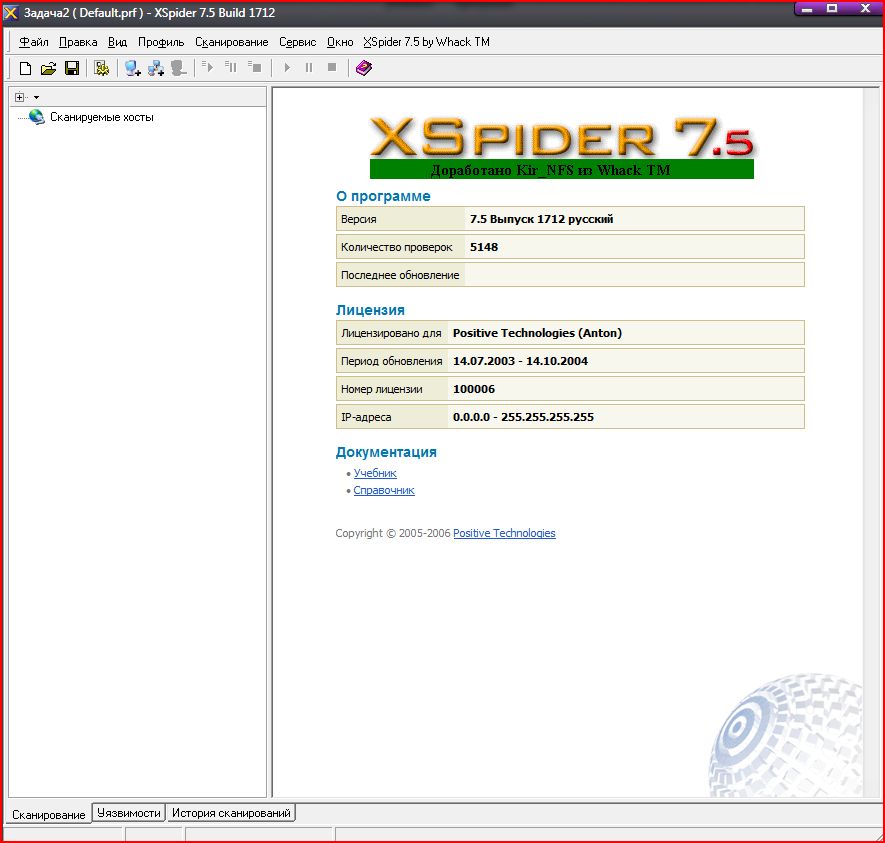The height and width of the screenshot is (843, 885).
Task: Click IP range 0.0.0.0 - 255.255.255.255
Action: tap(523, 418)
